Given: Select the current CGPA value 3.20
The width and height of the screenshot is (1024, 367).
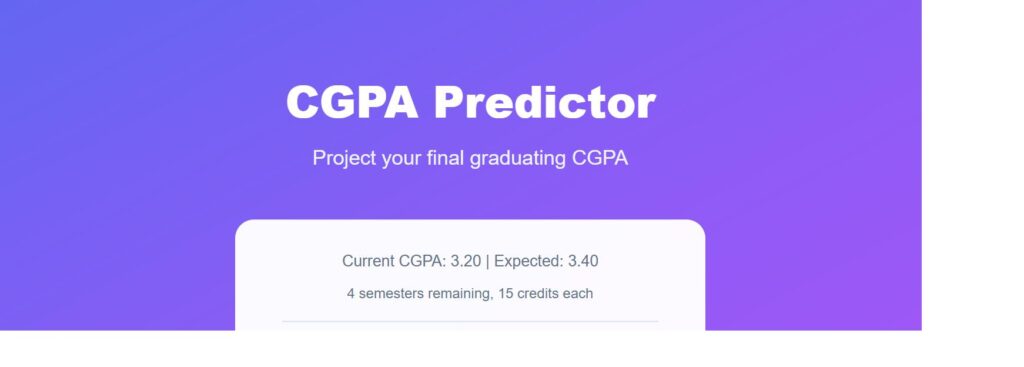Looking at the screenshot, I should coord(466,261).
